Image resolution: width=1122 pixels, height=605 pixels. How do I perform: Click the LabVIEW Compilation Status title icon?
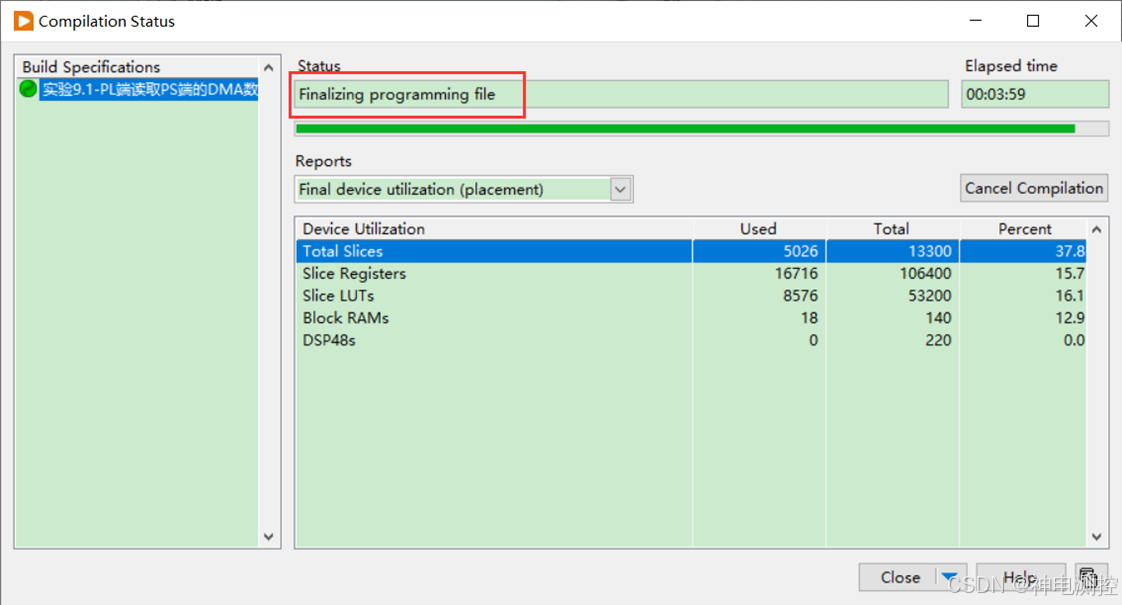tap(24, 21)
